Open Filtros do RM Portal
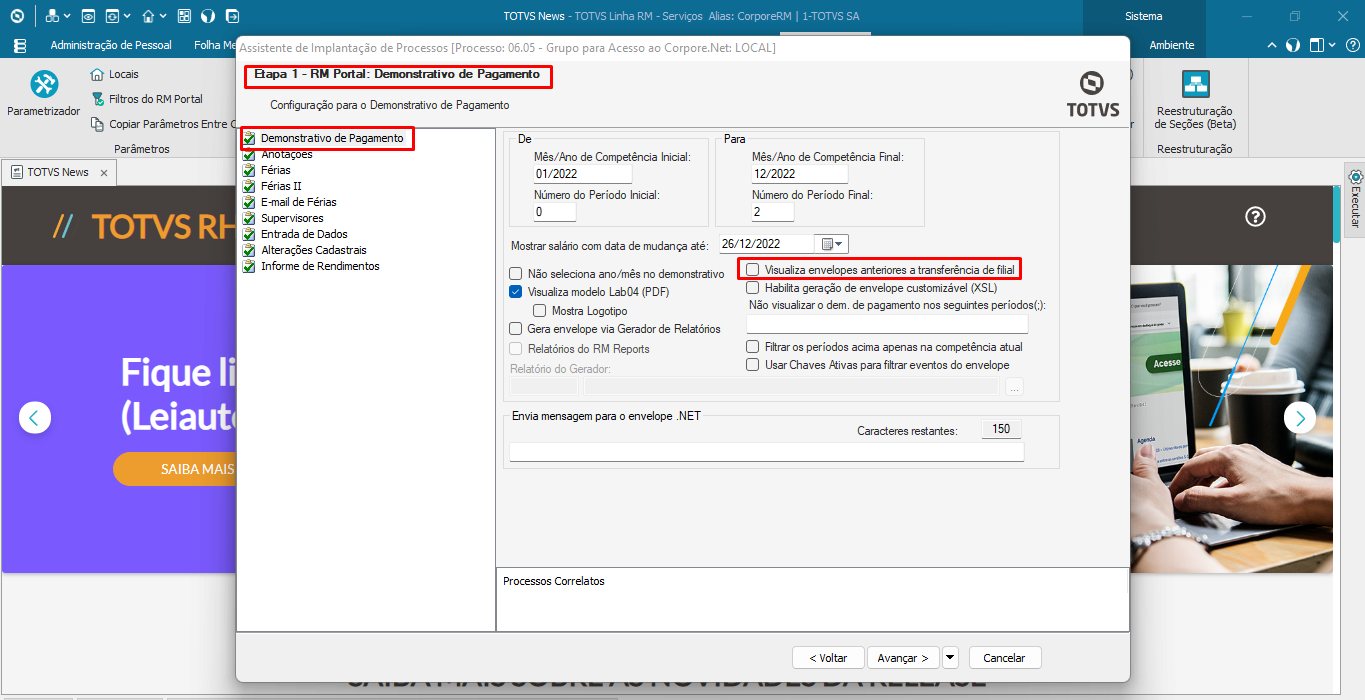The image size is (1365, 700). pyautogui.click(x=147, y=99)
